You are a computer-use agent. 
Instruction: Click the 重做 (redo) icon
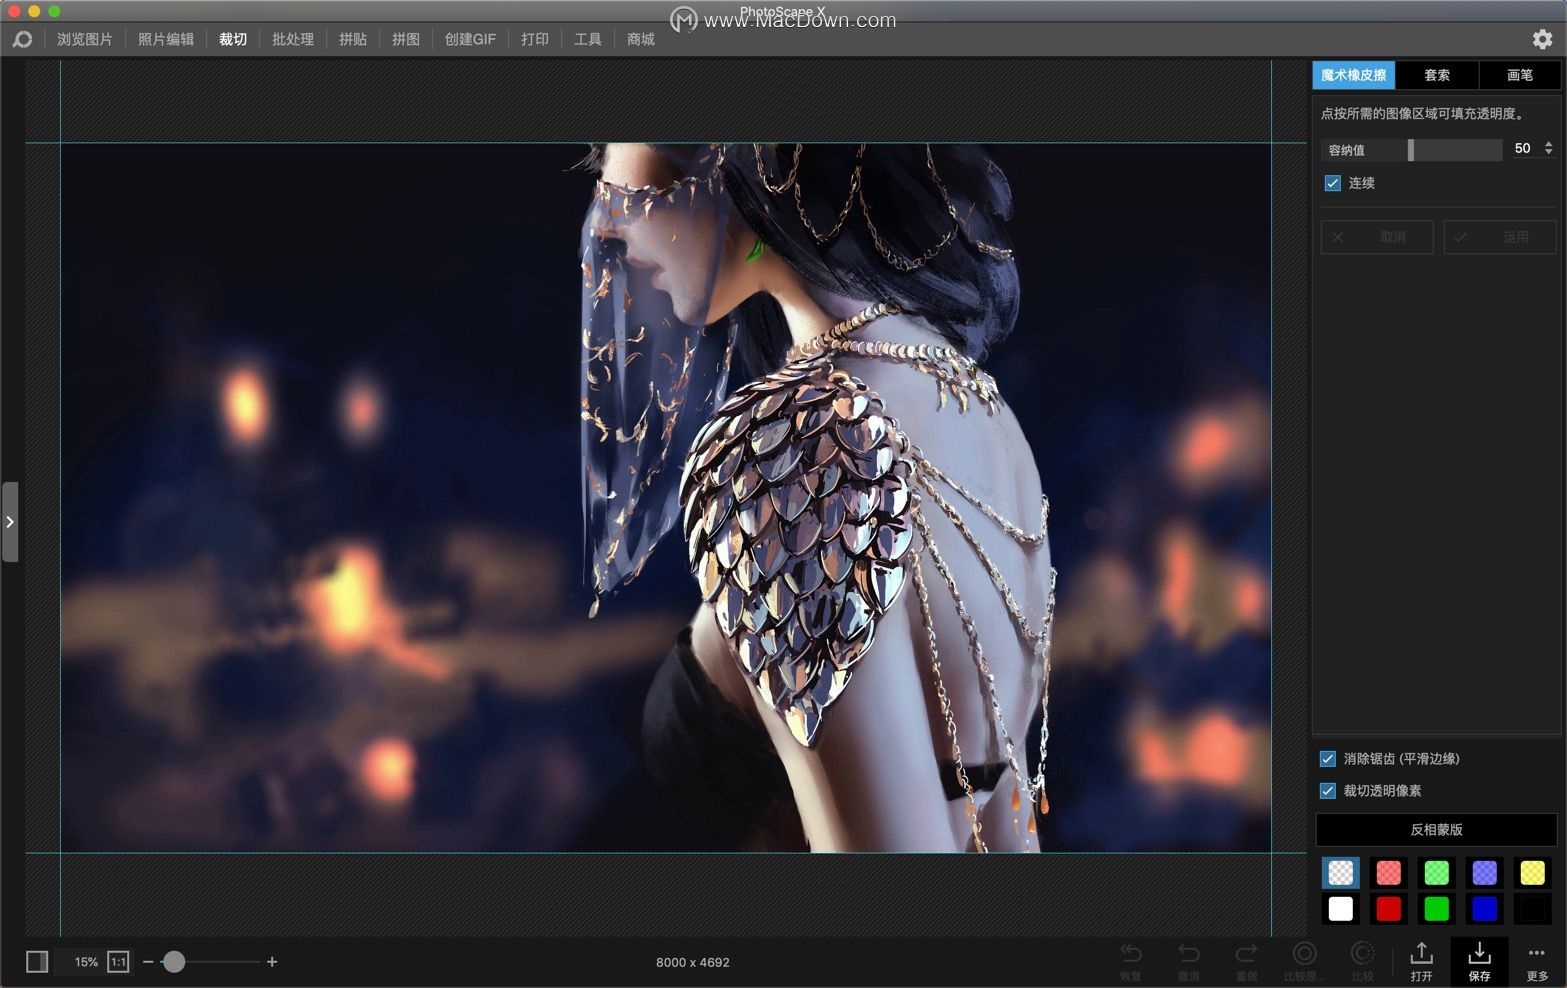point(1246,961)
